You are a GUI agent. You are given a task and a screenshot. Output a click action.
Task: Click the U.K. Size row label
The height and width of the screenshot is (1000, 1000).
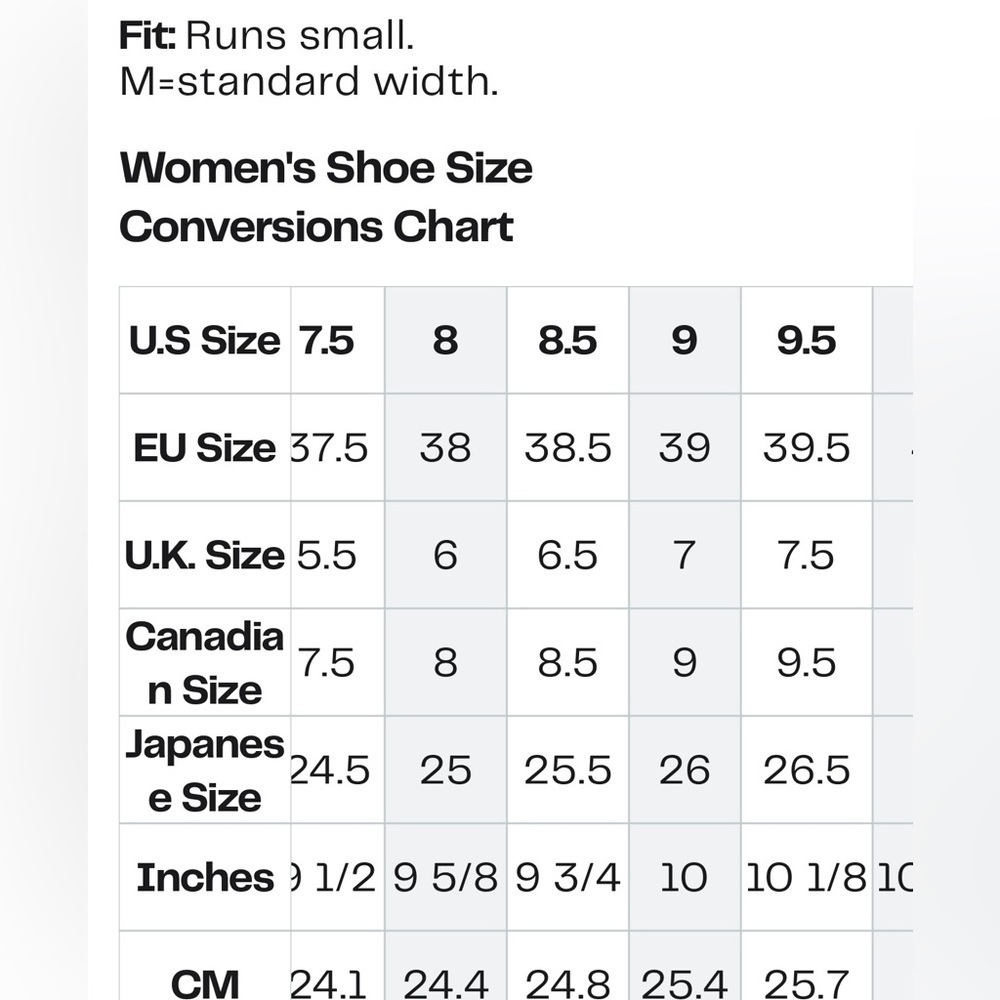pyautogui.click(x=205, y=556)
